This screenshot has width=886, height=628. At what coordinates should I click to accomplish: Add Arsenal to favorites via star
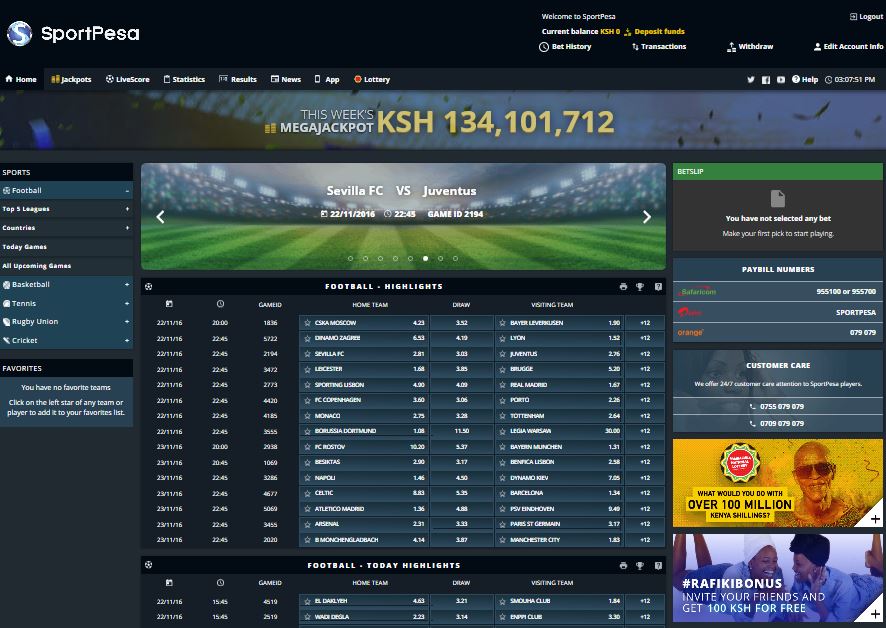(307, 524)
